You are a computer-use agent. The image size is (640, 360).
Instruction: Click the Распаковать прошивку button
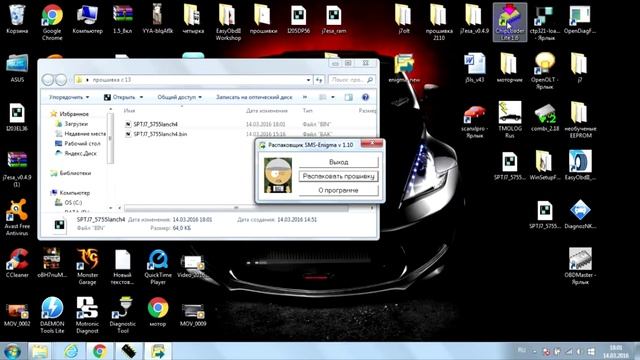click(338, 176)
